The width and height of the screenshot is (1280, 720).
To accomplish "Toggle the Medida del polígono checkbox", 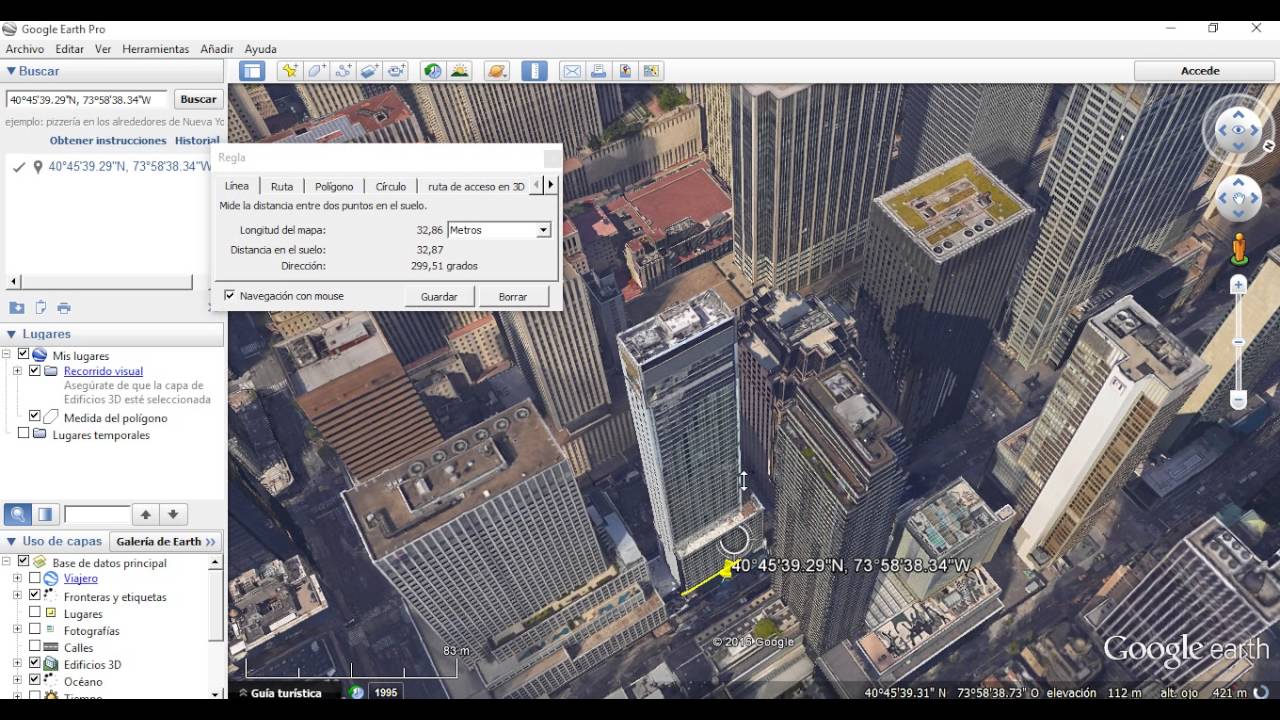I will click(35, 416).
